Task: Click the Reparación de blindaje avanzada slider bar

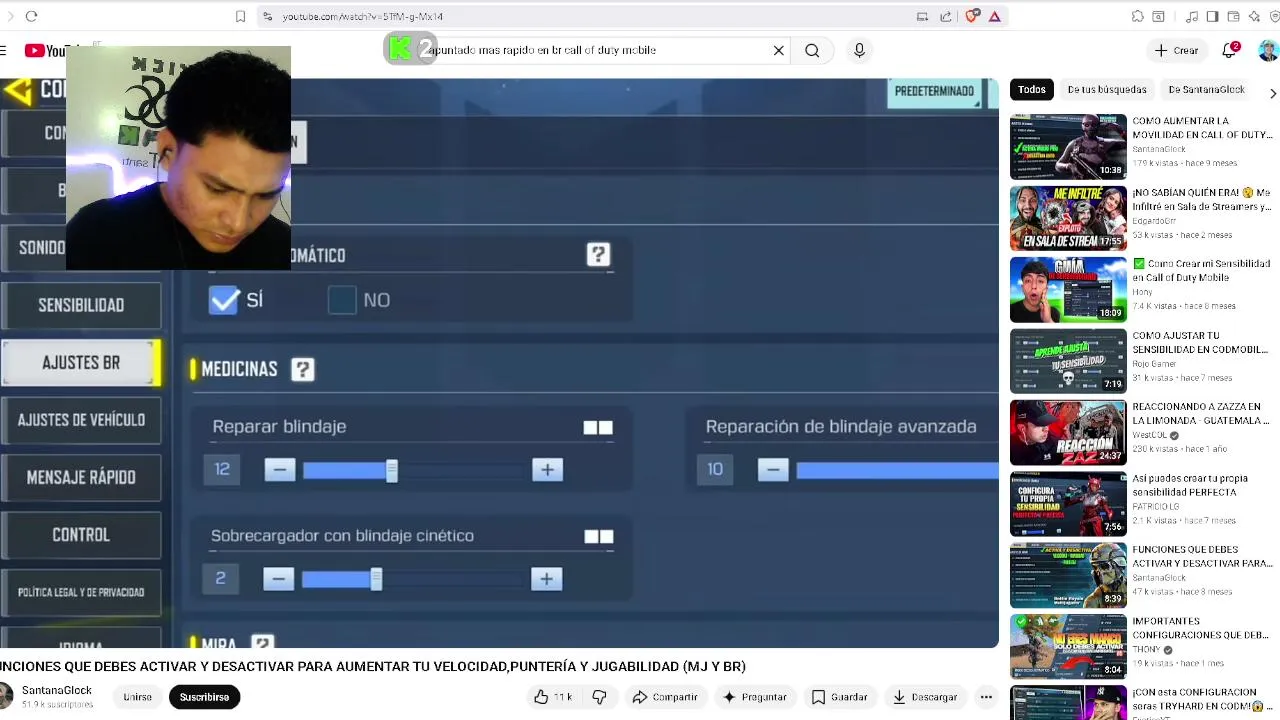Action: click(897, 470)
